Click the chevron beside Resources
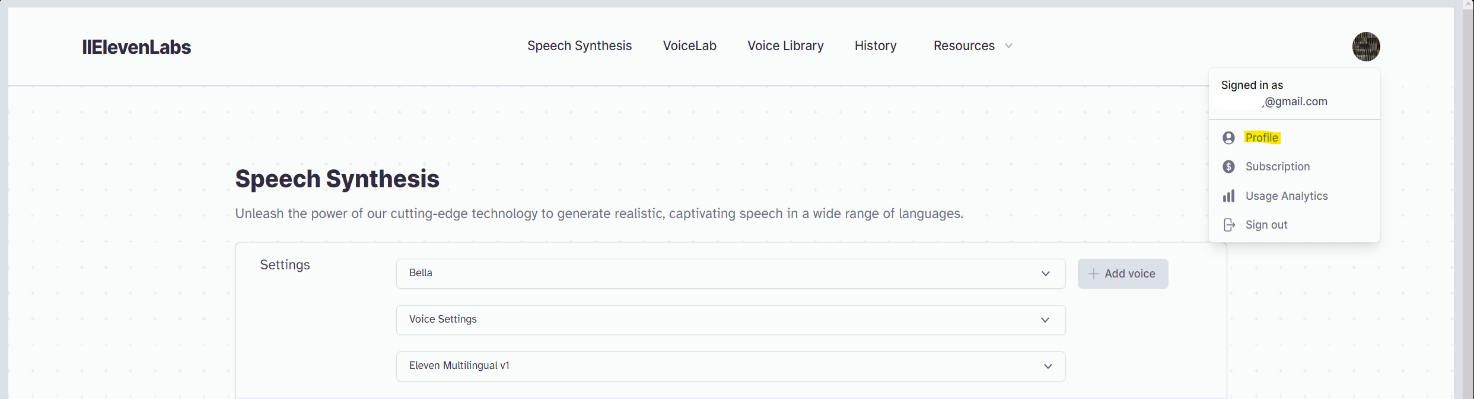Screen dimensions: 1474x399 click(x=1008, y=46)
